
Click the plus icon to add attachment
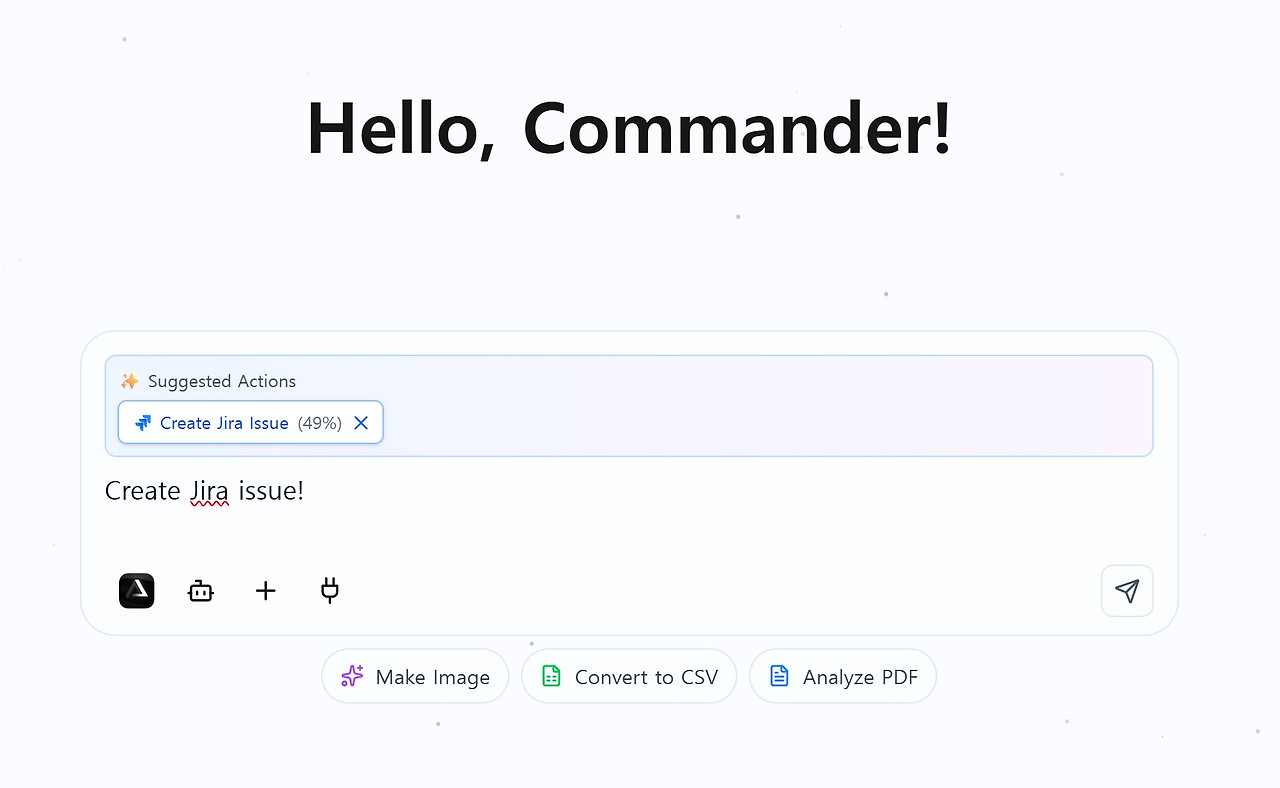click(265, 591)
